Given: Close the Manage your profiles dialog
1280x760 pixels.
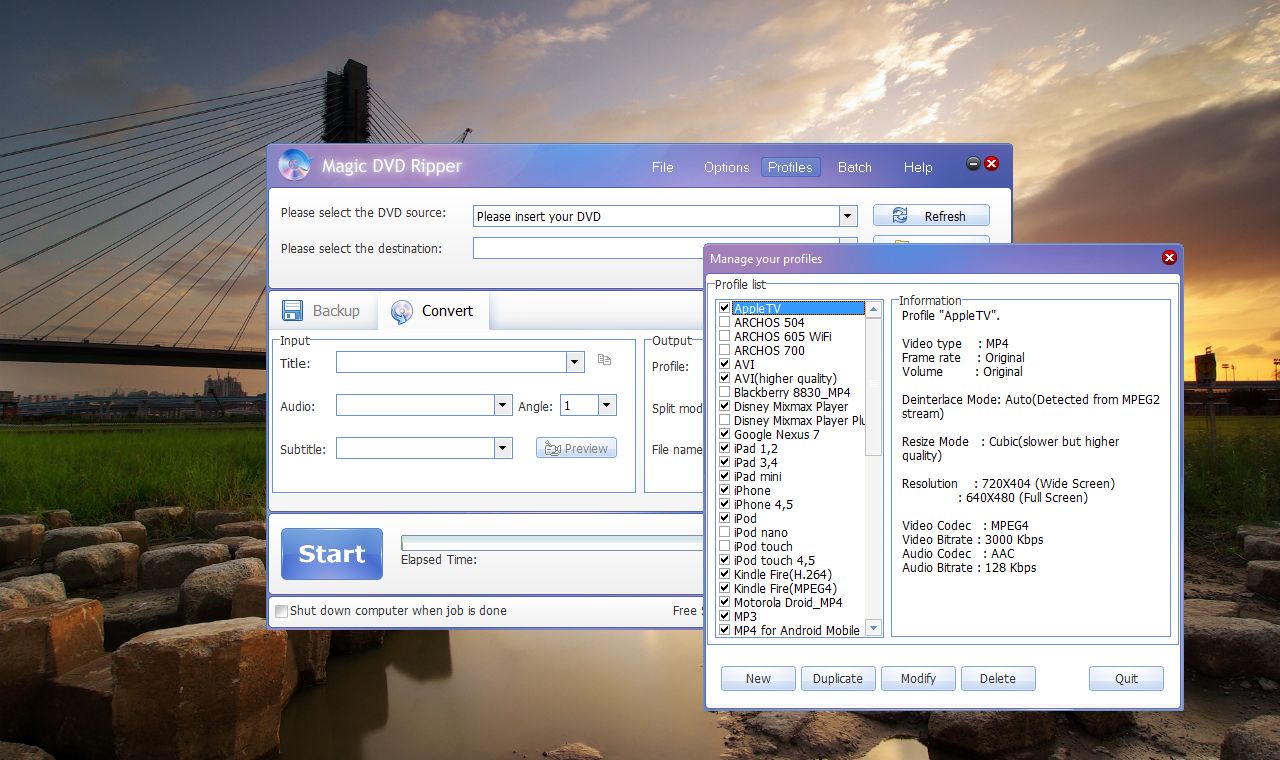Looking at the screenshot, I should [x=1169, y=258].
